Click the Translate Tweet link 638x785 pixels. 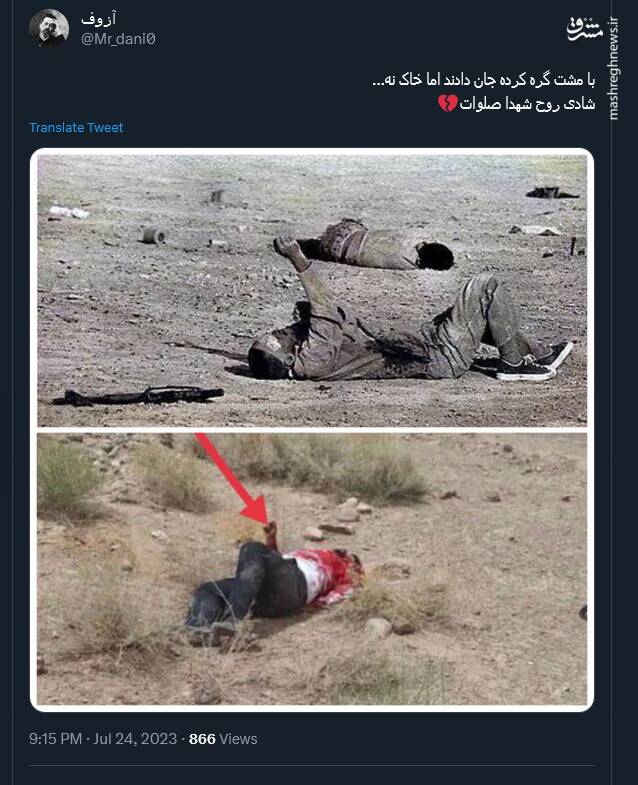click(x=76, y=128)
